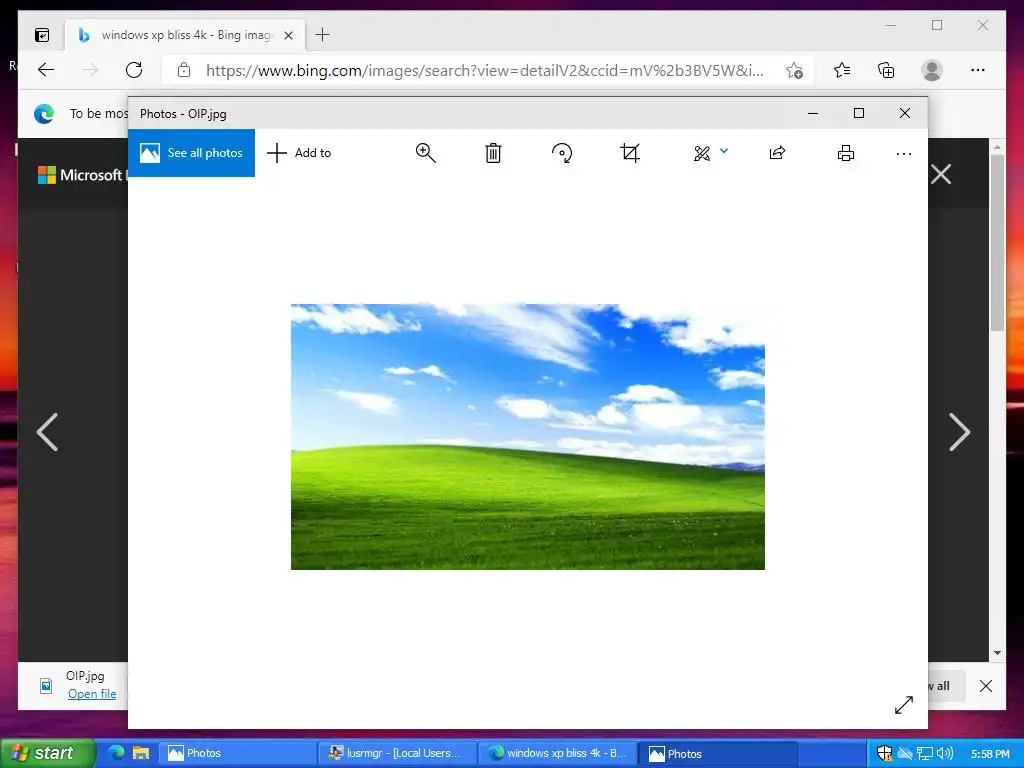The height and width of the screenshot is (768, 1024).
Task: Click the zoom magnifier icon in Photos
Action: (426, 153)
